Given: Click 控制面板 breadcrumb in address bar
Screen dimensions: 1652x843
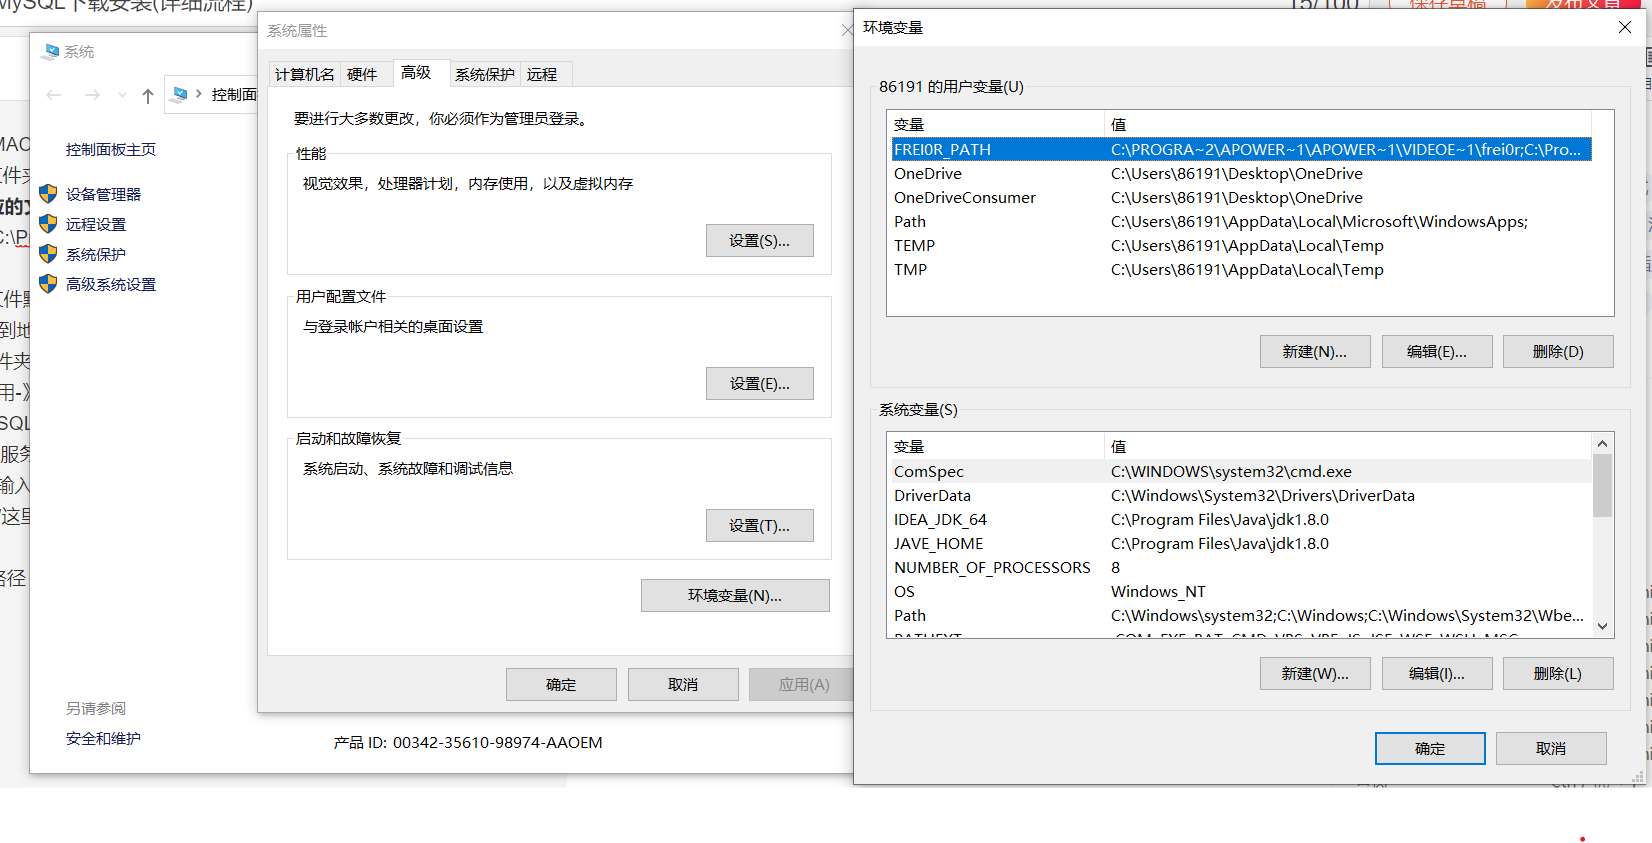Looking at the screenshot, I should click(234, 95).
